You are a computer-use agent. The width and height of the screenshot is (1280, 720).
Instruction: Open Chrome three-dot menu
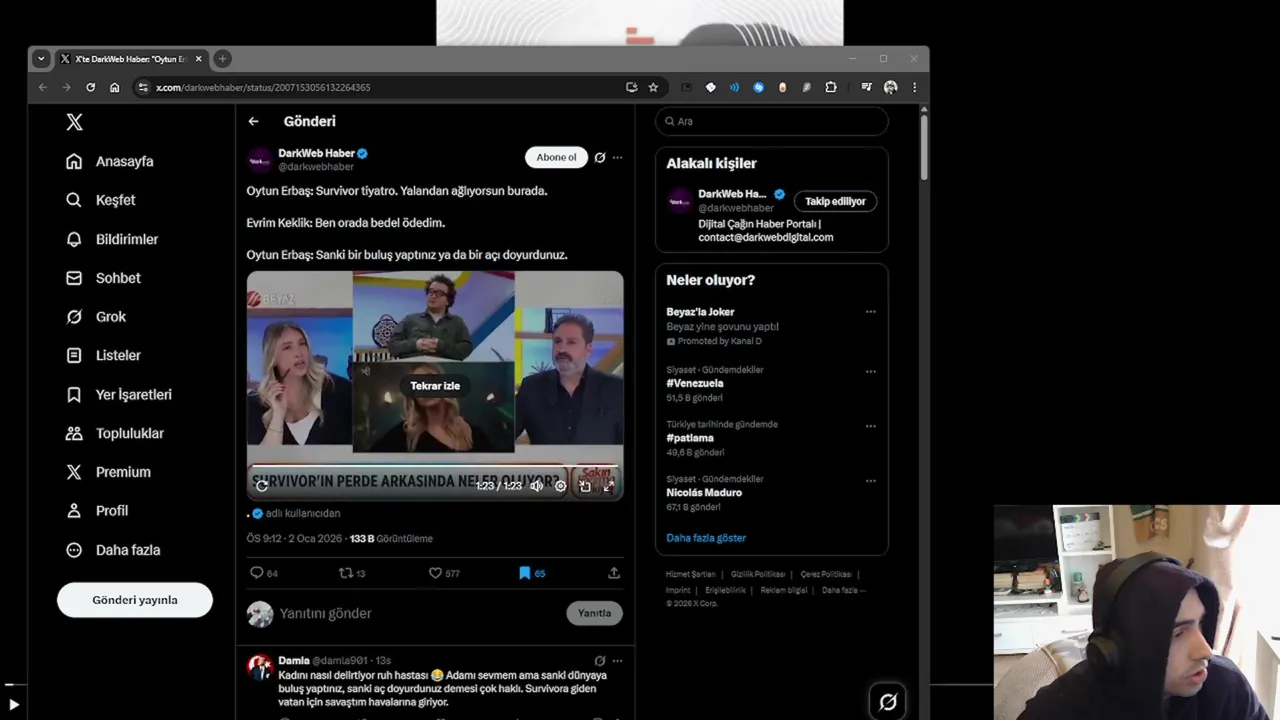914,87
